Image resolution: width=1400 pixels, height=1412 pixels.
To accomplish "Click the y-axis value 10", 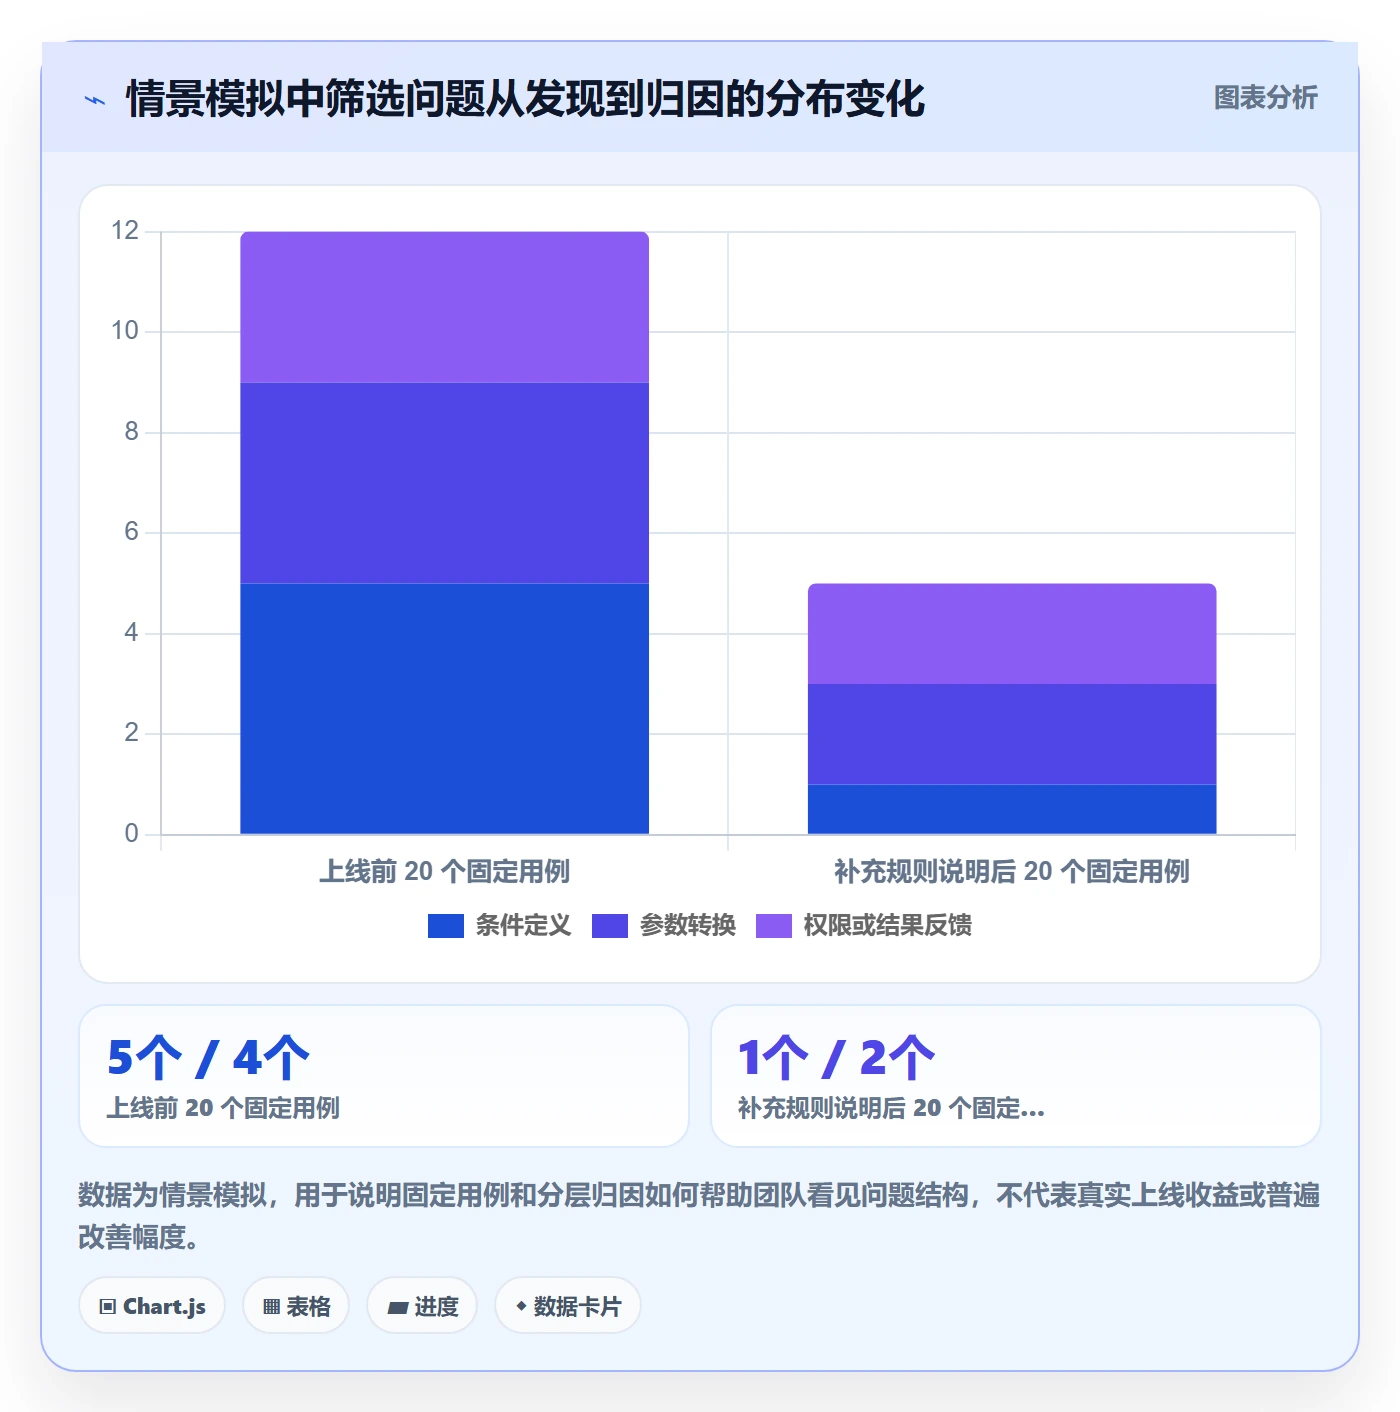I will (125, 331).
